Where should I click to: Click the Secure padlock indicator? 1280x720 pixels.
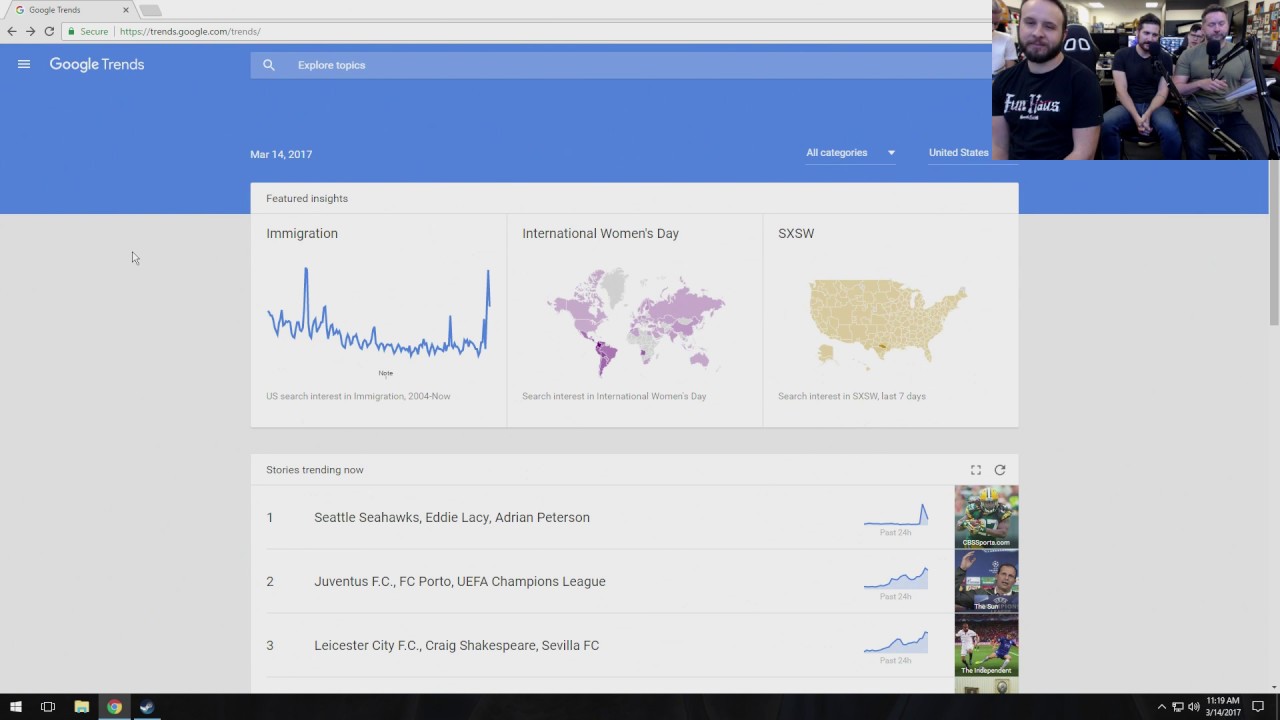pos(88,31)
